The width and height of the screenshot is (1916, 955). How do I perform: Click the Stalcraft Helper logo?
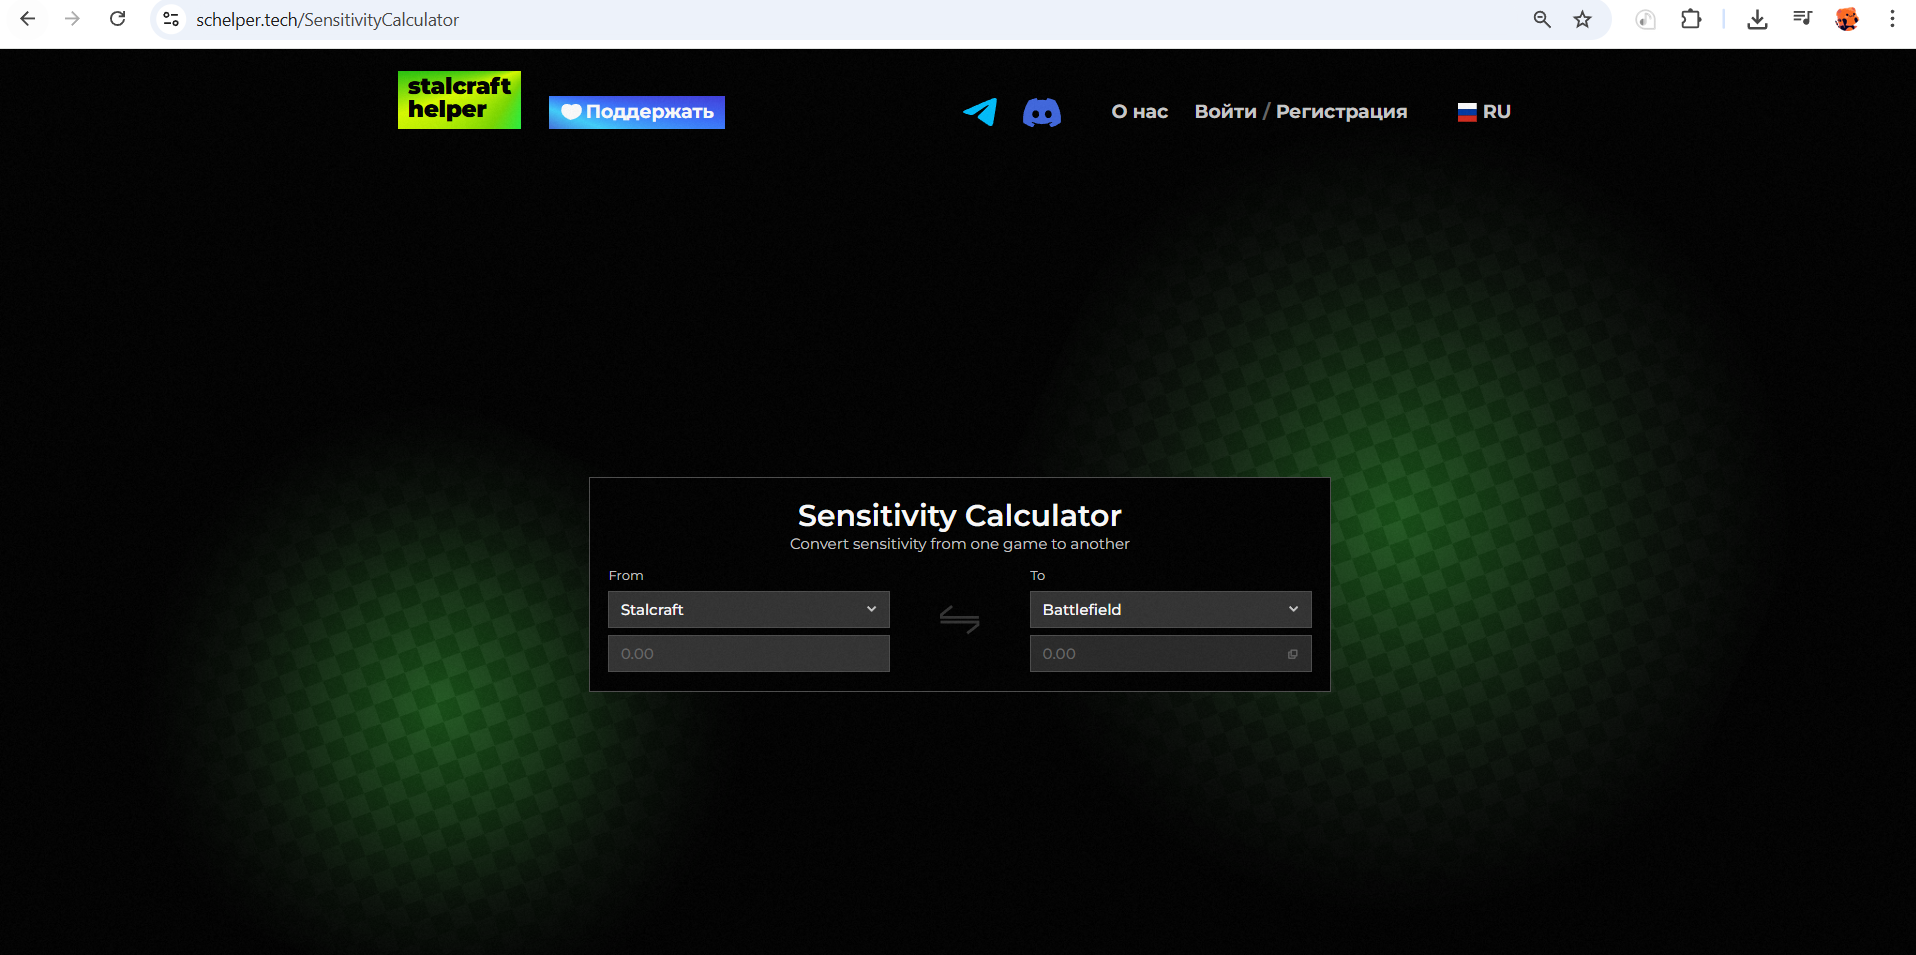tap(459, 100)
